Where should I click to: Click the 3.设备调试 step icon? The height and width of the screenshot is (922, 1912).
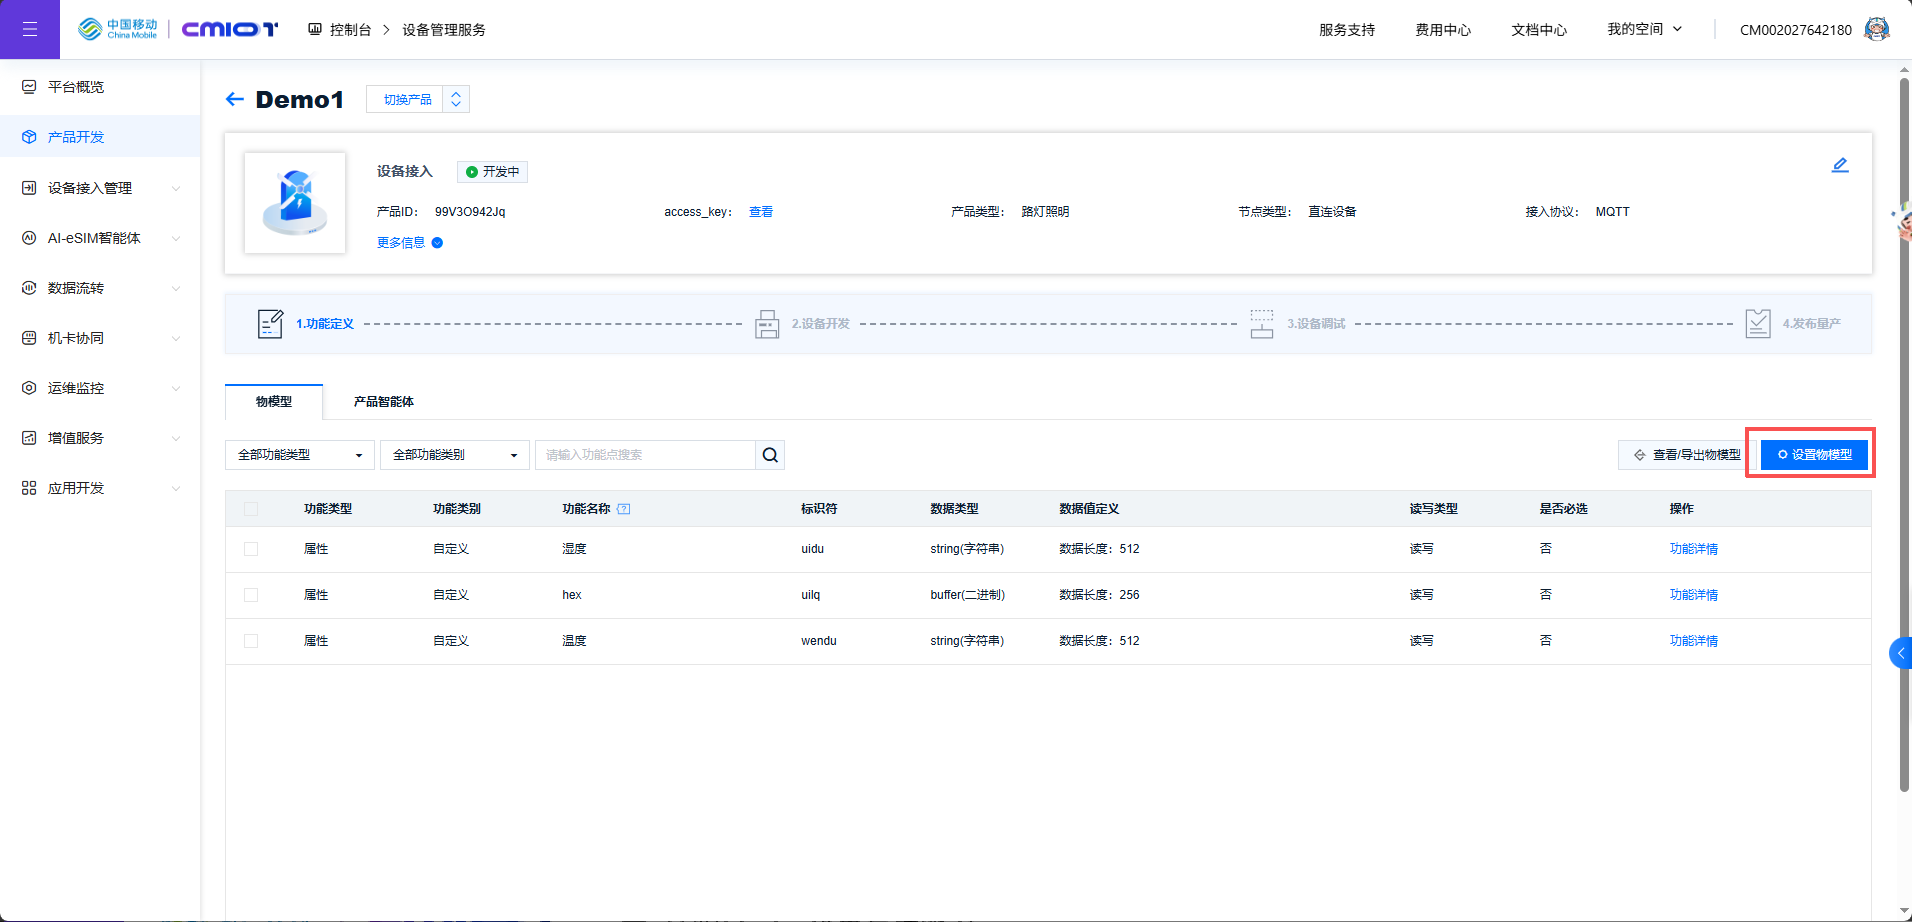(1262, 324)
